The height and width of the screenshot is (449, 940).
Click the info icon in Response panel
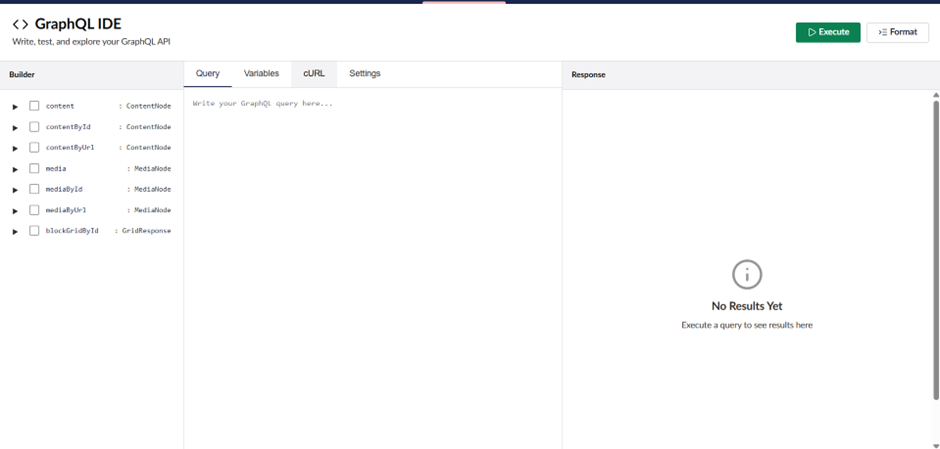[x=747, y=274]
